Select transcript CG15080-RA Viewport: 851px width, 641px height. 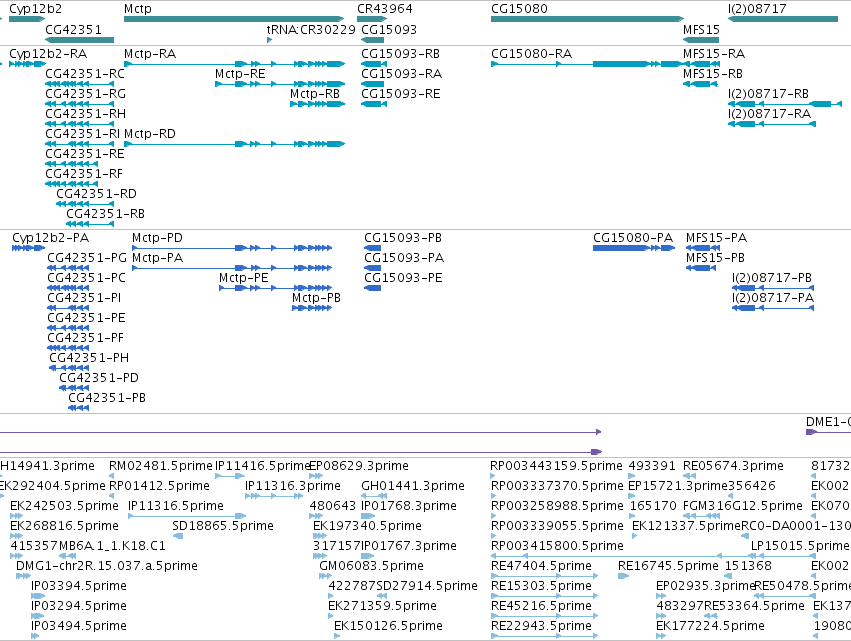[x=531, y=54]
